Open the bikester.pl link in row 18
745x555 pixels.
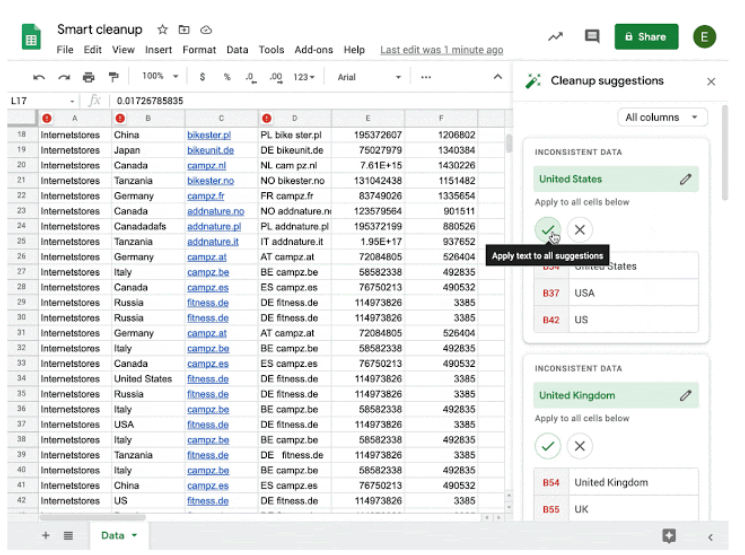[x=209, y=135]
